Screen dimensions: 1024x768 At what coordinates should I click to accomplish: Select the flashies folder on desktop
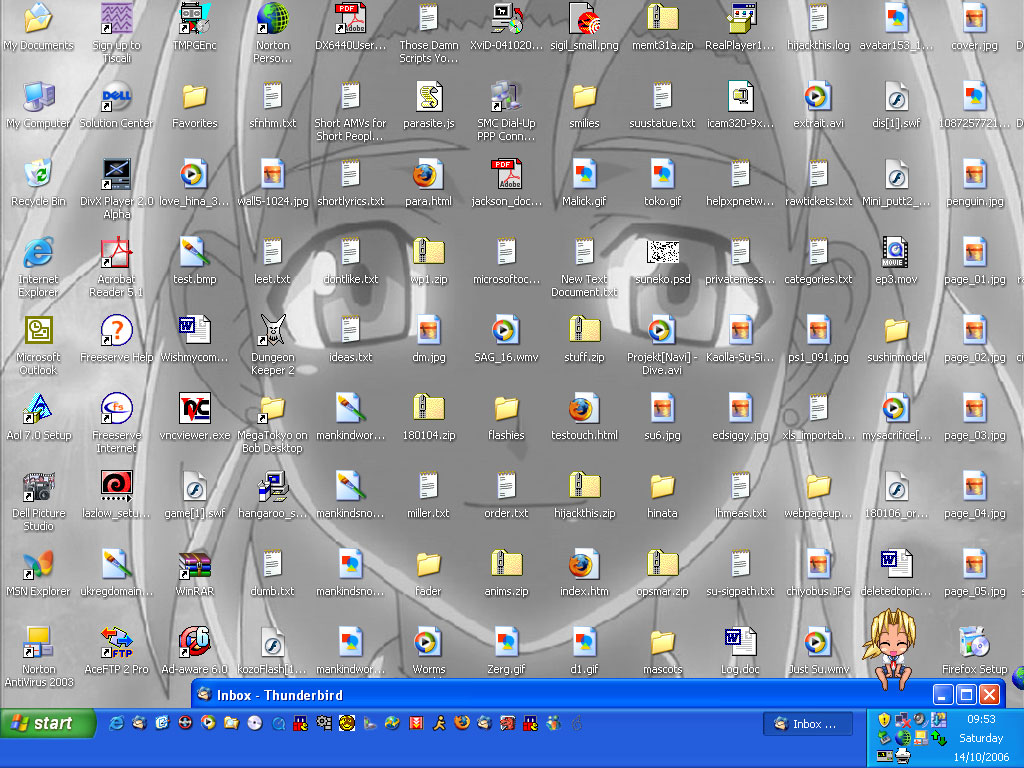pos(506,417)
